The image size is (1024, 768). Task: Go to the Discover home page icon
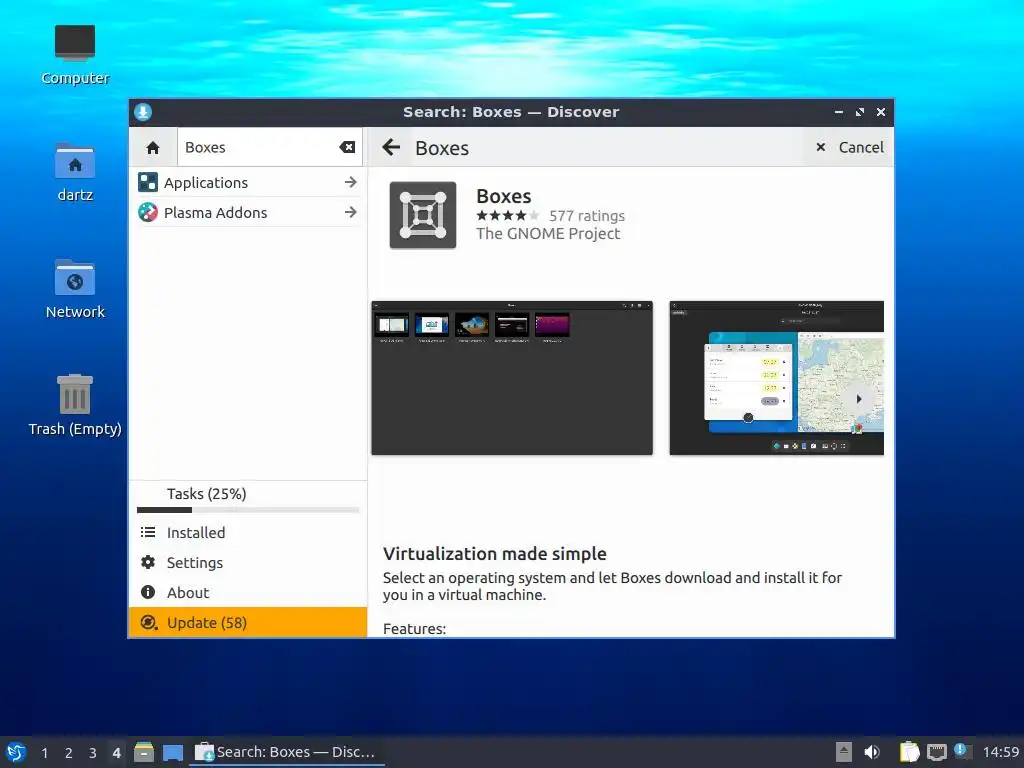coord(153,148)
